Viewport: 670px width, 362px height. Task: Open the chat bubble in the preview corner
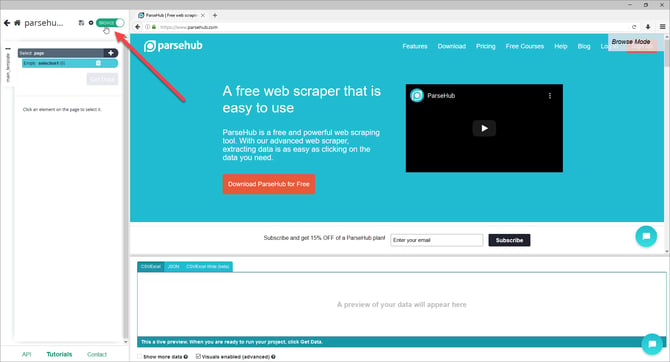(652, 344)
